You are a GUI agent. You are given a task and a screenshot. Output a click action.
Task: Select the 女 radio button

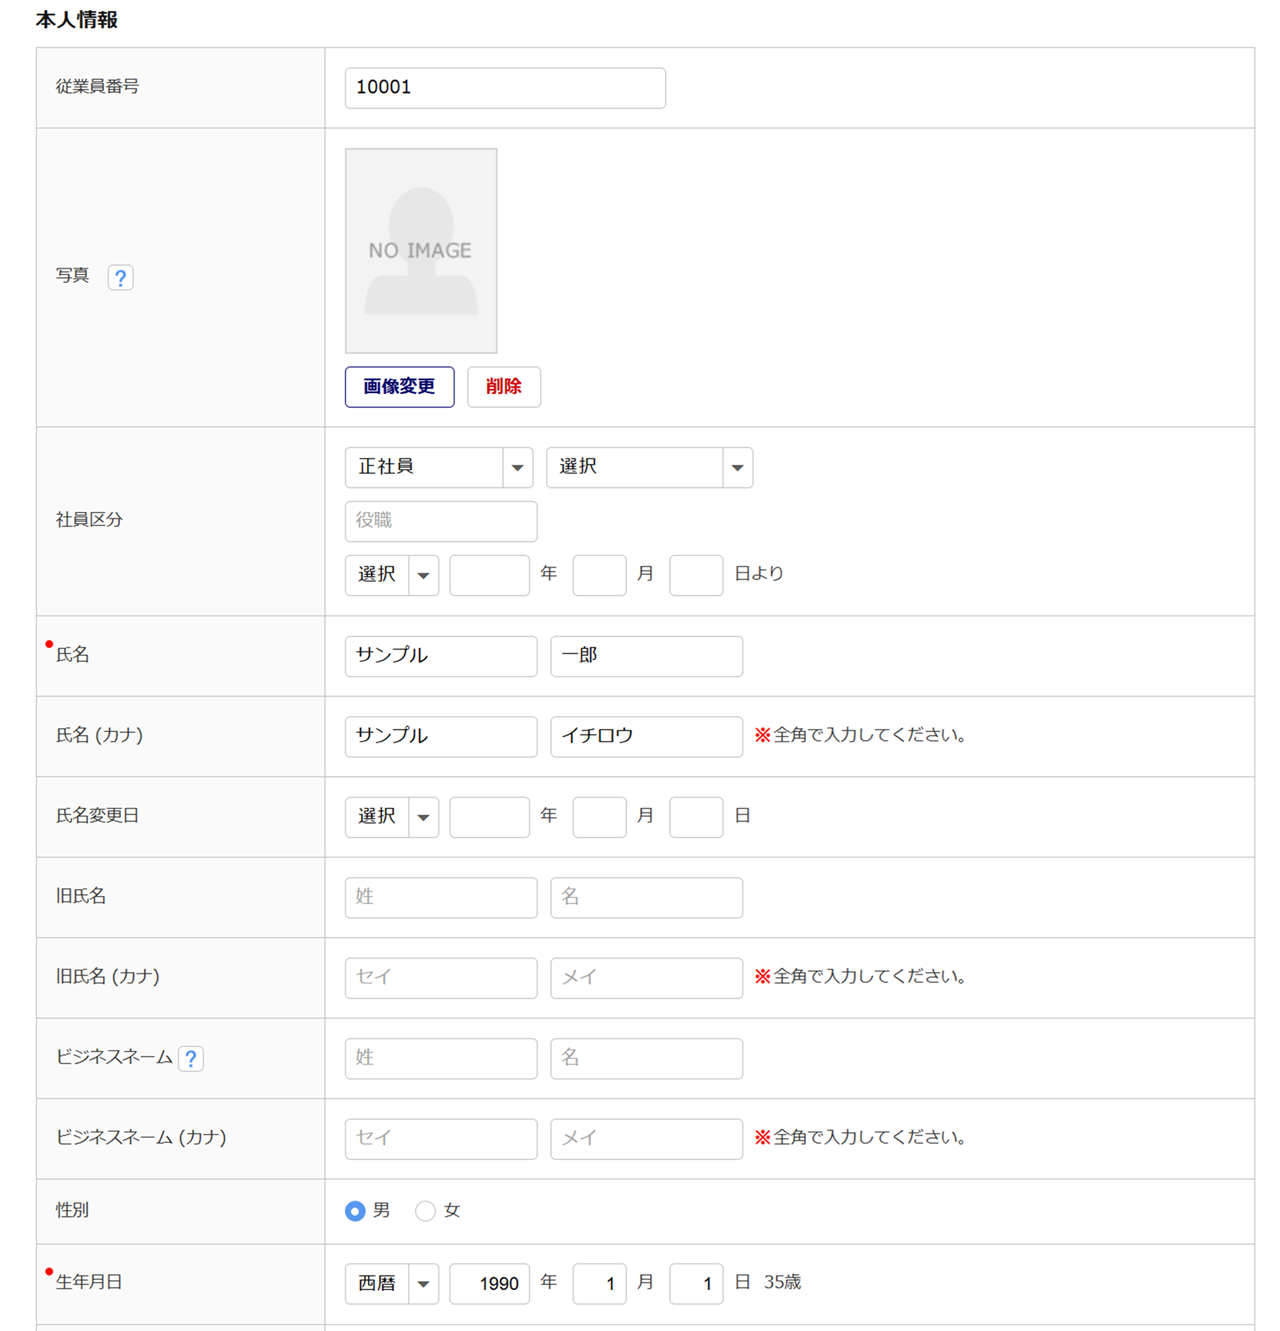(425, 1211)
